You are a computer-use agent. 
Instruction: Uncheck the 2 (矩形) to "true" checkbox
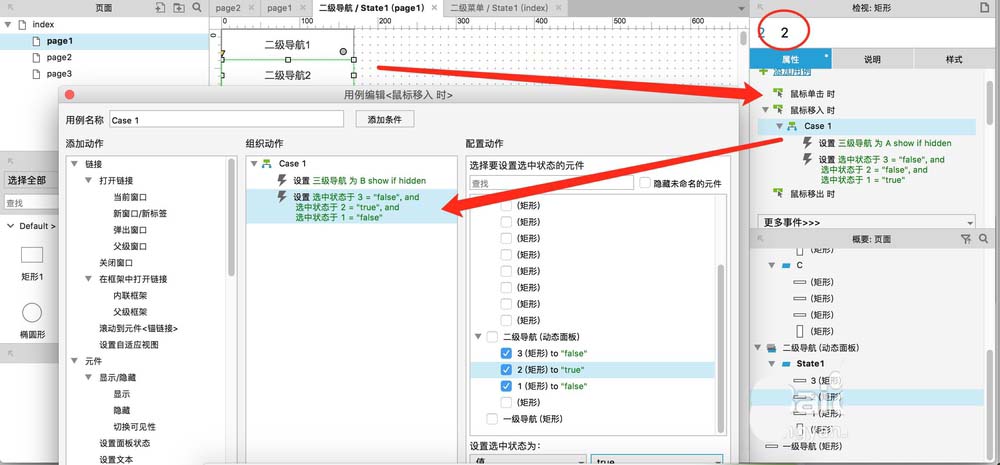pyautogui.click(x=506, y=369)
